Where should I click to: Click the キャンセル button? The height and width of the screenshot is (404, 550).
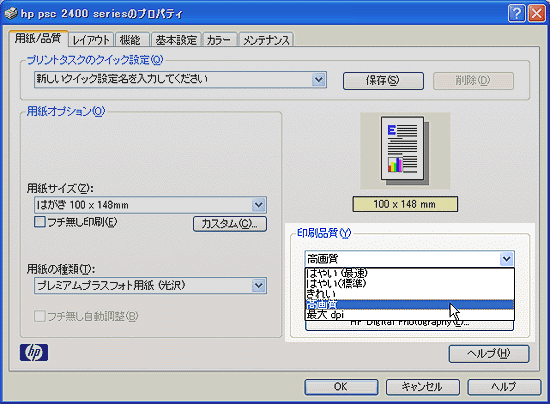pyautogui.click(x=423, y=387)
